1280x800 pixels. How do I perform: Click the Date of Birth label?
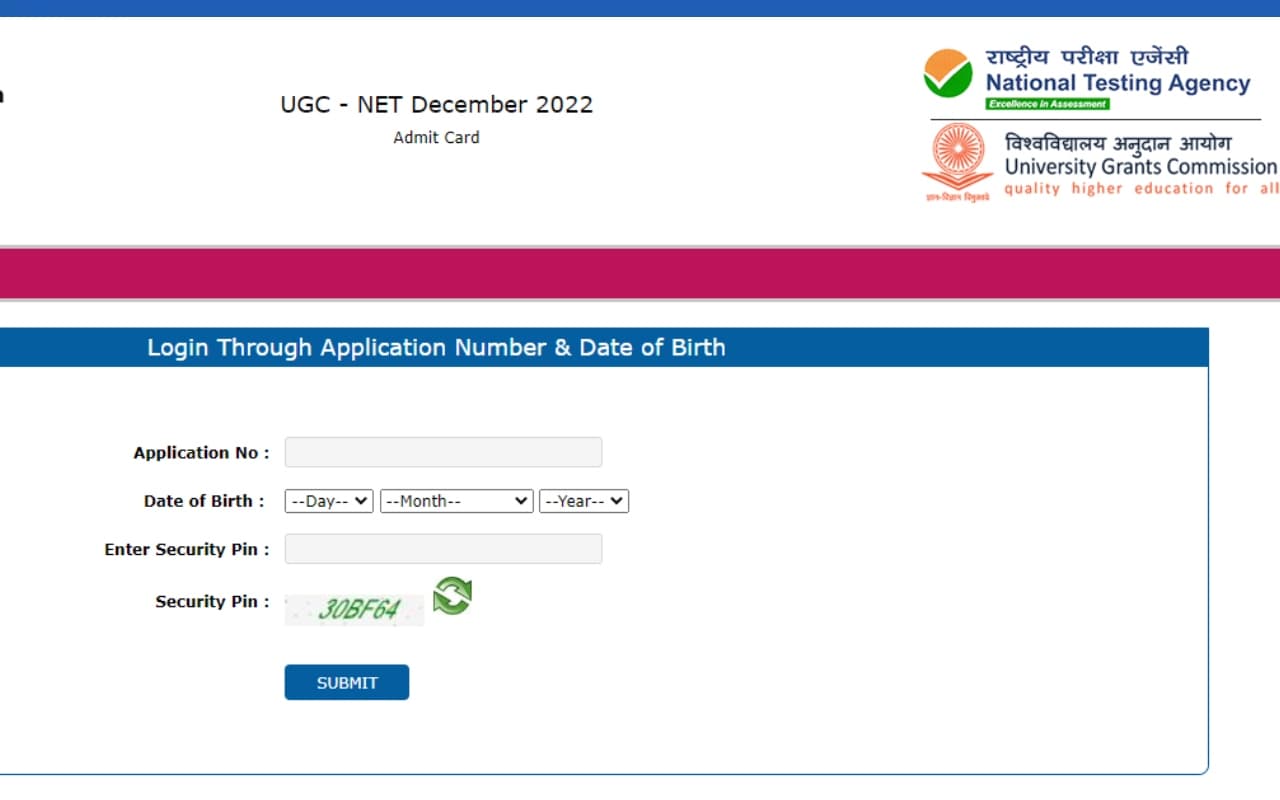pyautogui.click(x=203, y=501)
